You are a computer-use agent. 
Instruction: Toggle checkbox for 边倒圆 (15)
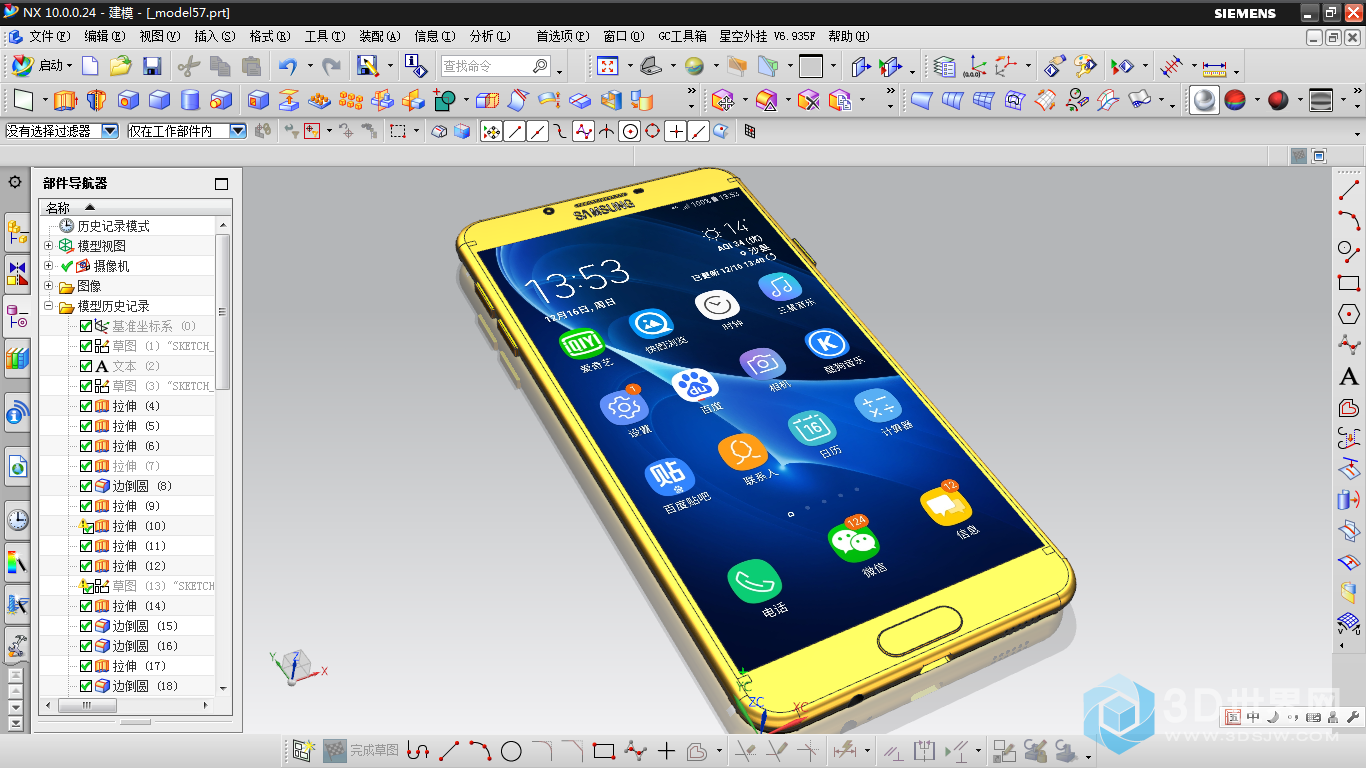(85, 626)
